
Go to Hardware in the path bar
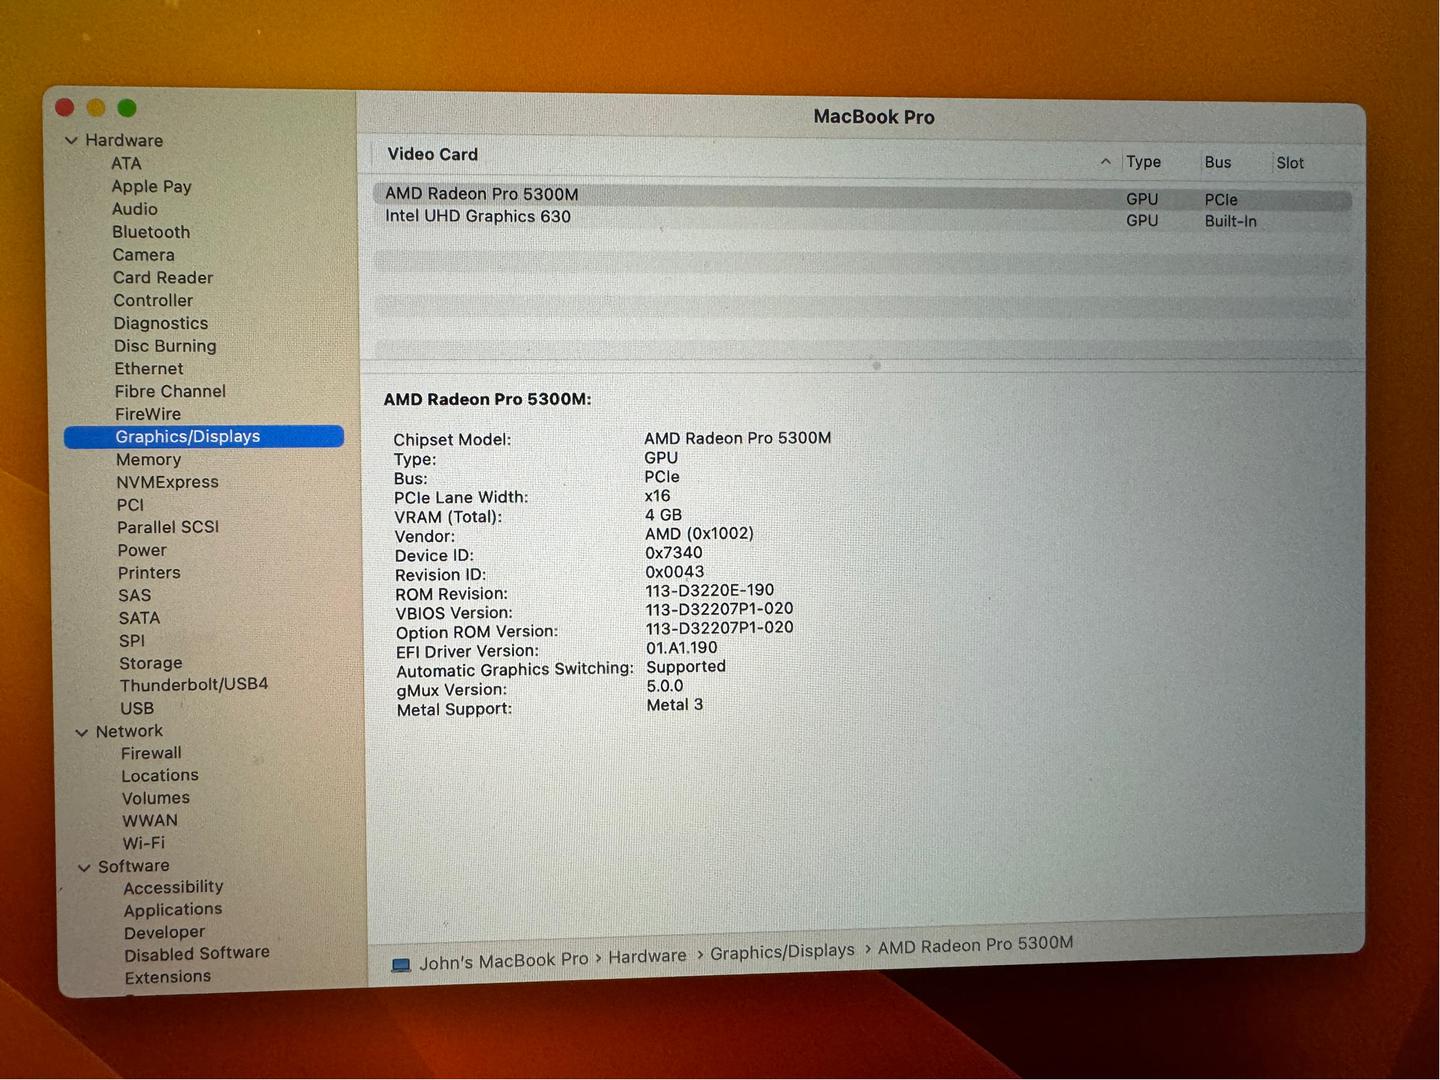647,956
